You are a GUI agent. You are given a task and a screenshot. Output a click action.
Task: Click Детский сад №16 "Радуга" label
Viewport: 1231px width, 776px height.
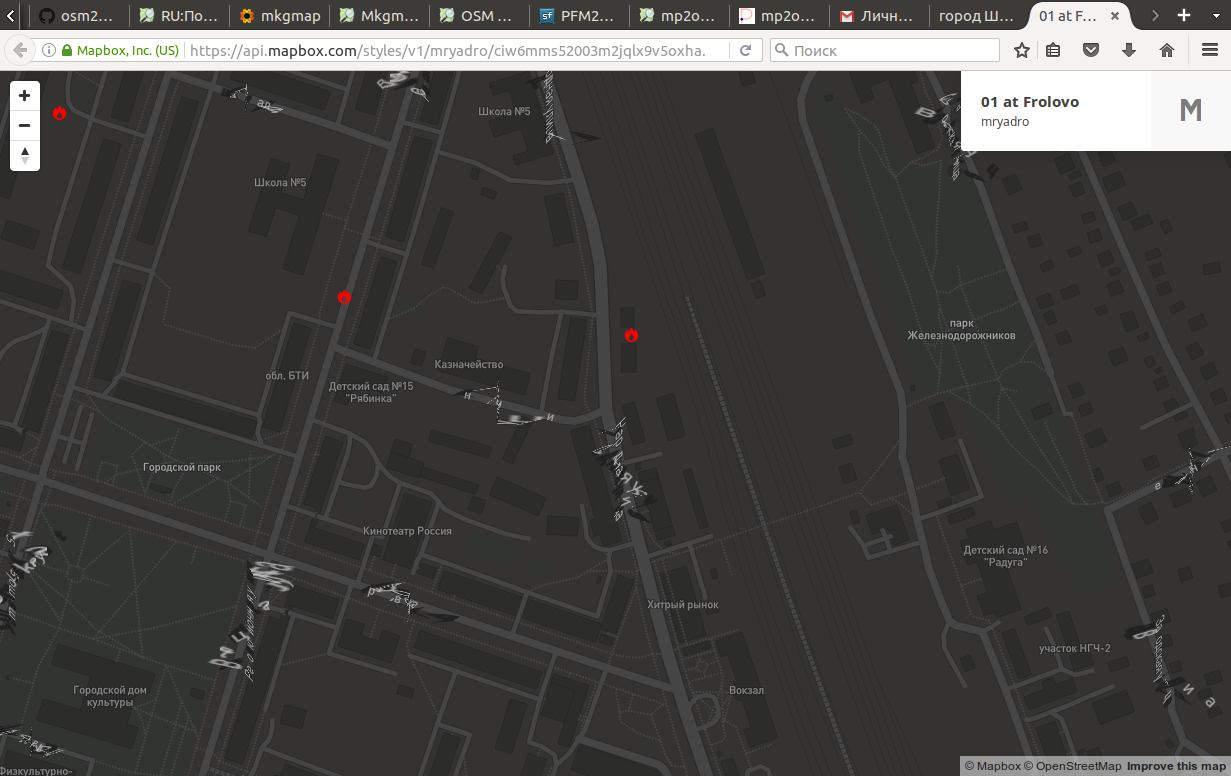click(1006, 556)
